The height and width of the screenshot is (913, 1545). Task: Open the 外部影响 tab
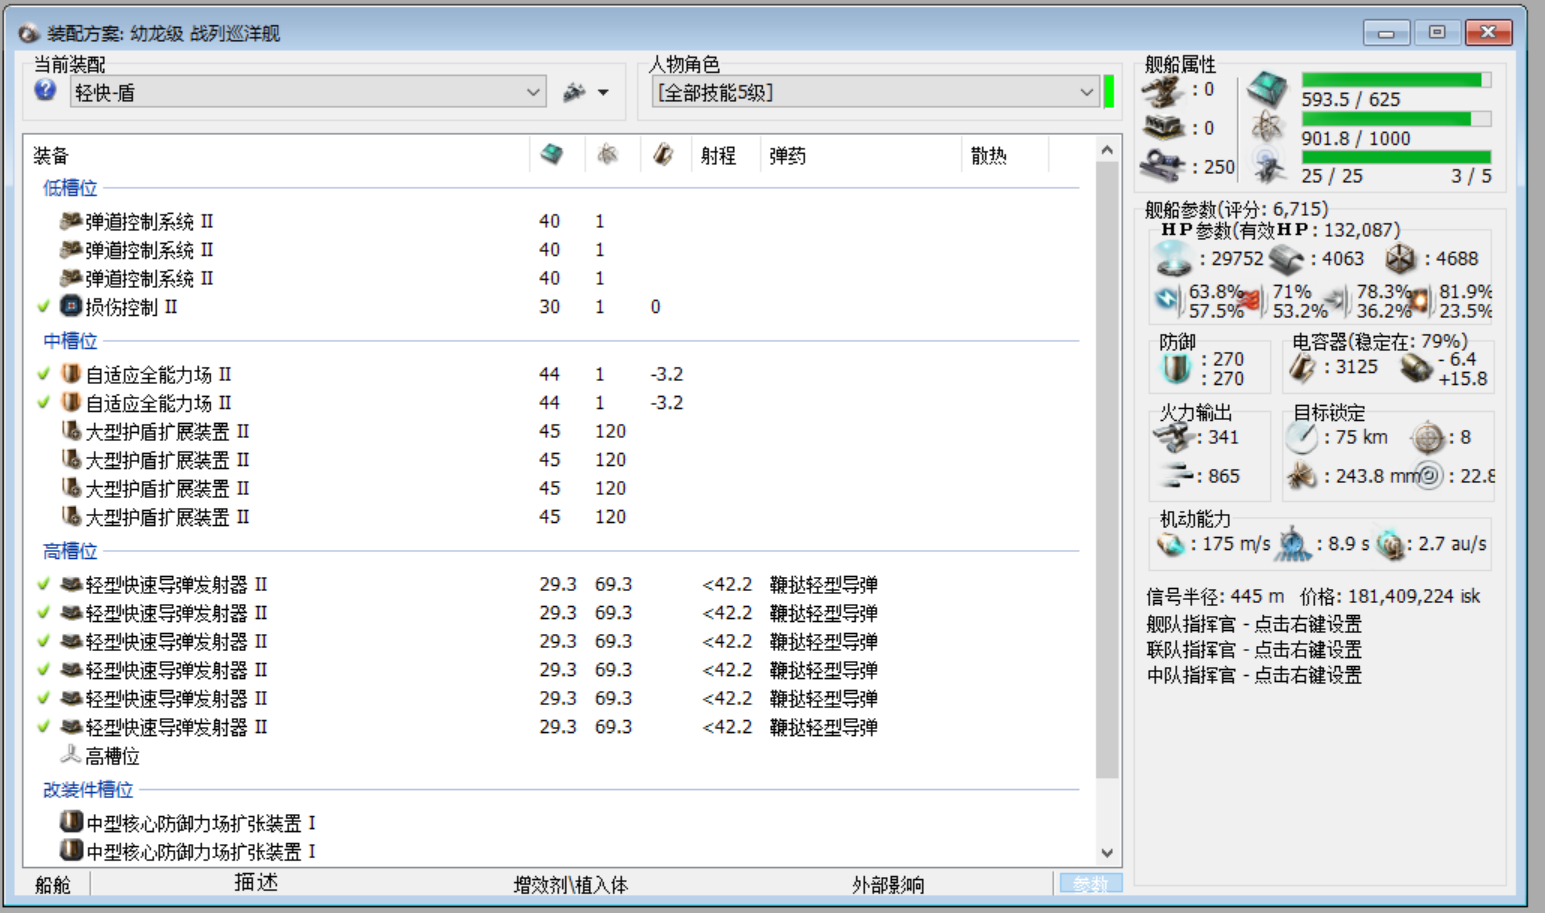pyautogui.click(x=887, y=884)
